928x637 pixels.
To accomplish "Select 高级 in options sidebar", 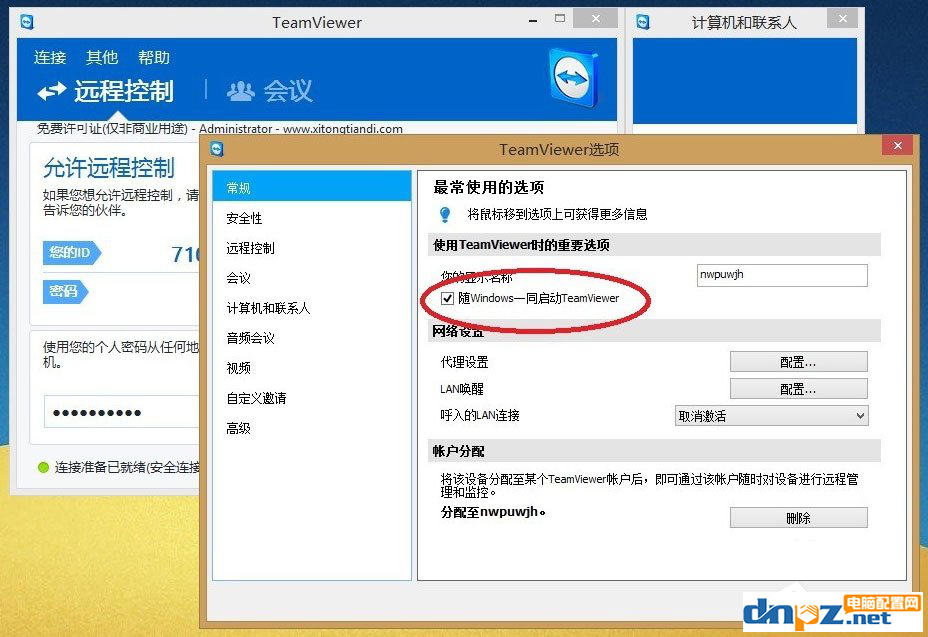I will [312, 428].
